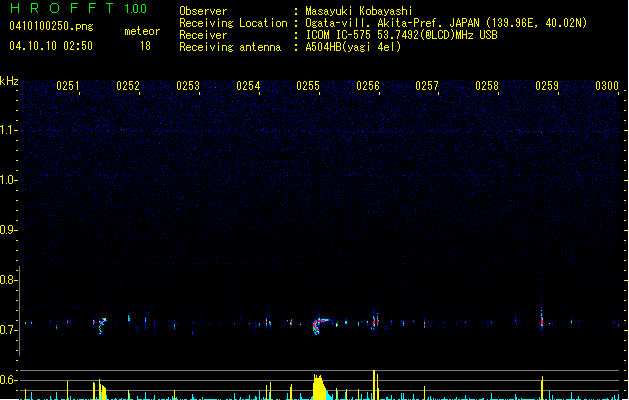Click the 0.8 kHz axis label
The image size is (629, 400).
pyautogui.click(x=8, y=280)
